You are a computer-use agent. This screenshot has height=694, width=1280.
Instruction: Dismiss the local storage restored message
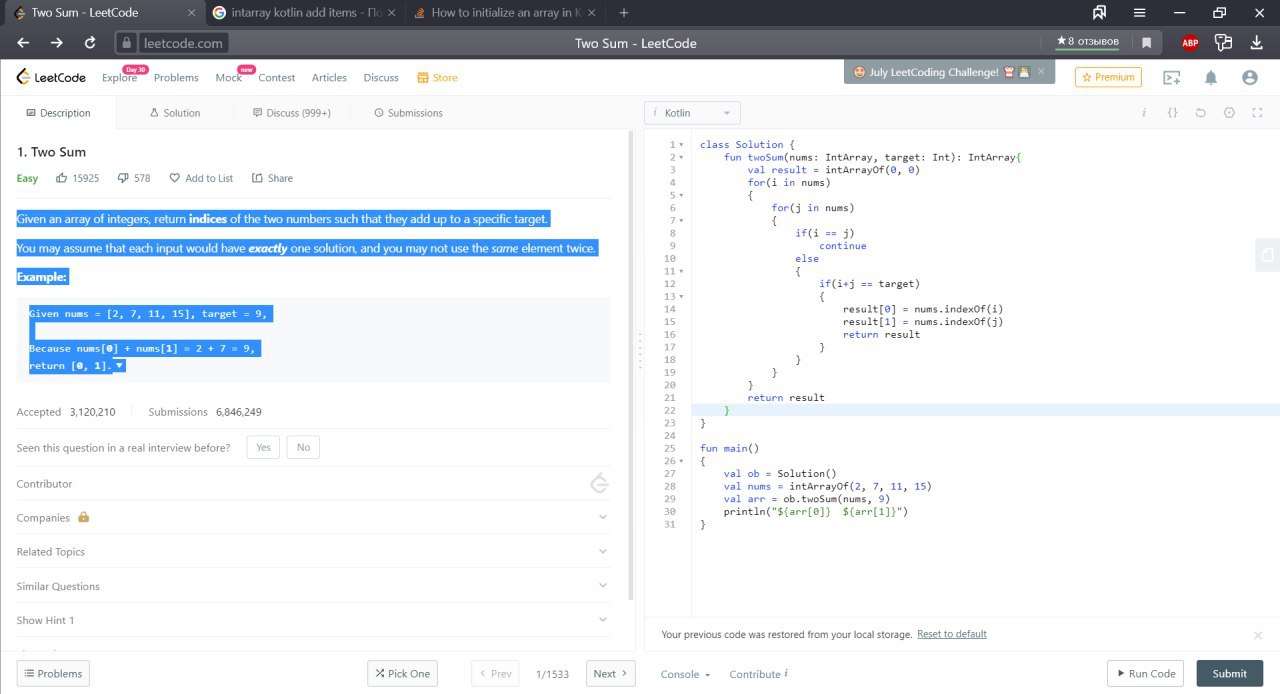coord(1258,635)
